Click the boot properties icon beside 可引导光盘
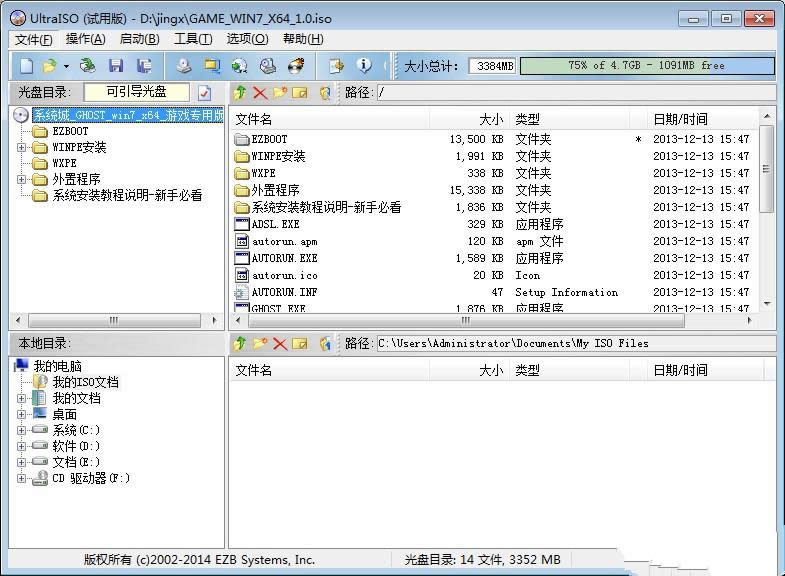 pyautogui.click(x=204, y=93)
